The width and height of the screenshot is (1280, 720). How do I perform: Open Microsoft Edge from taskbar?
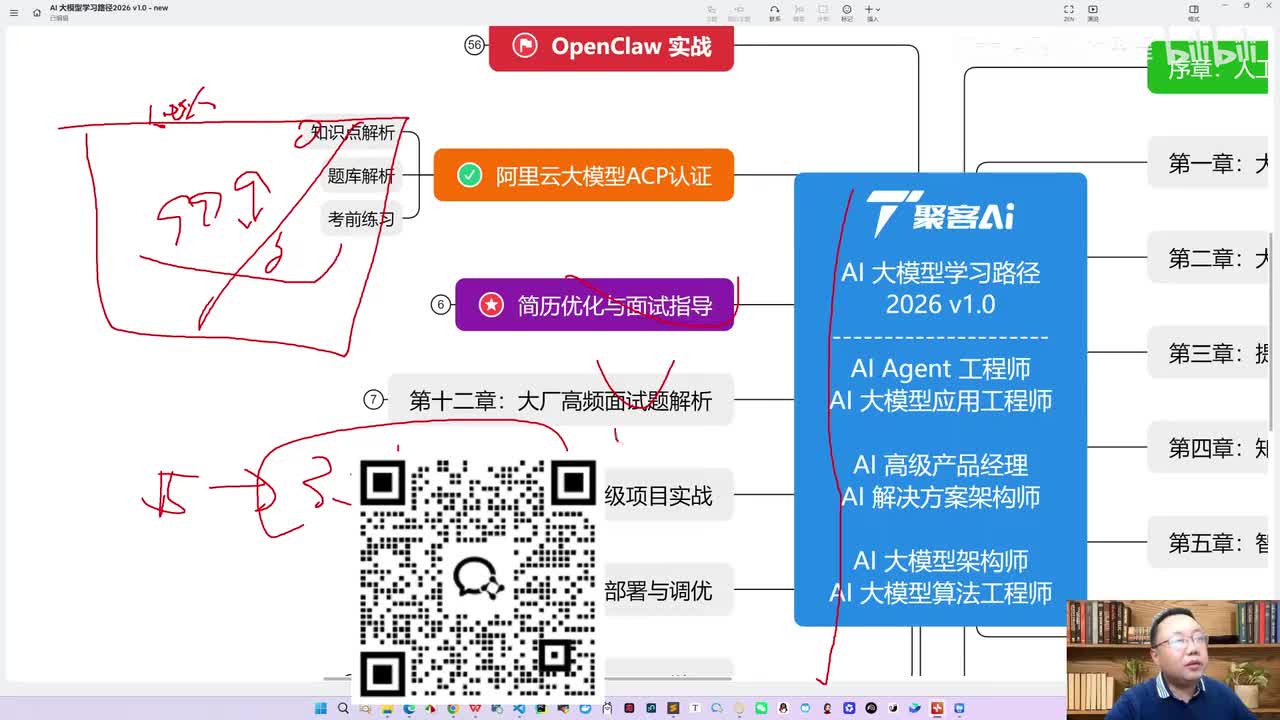(x=409, y=708)
